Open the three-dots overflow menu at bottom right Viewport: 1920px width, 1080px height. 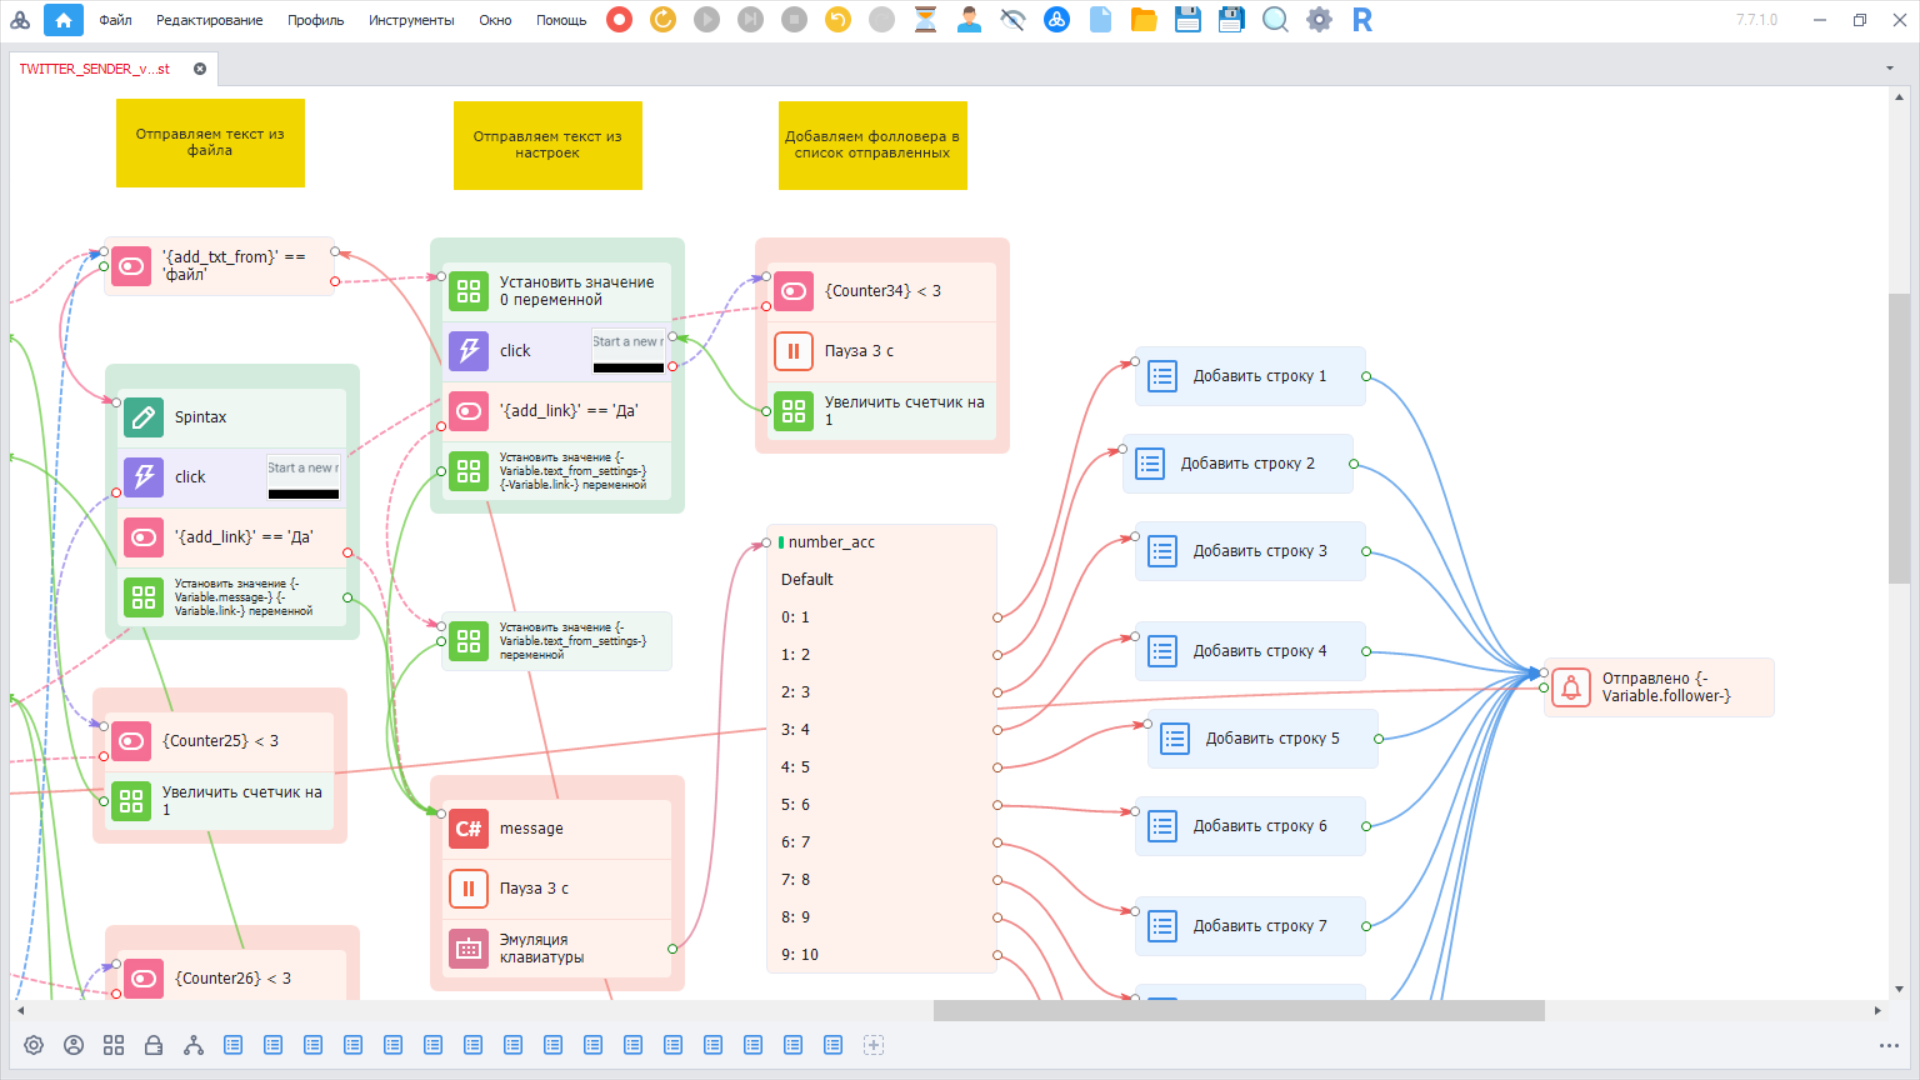tap(1888, 1045)
